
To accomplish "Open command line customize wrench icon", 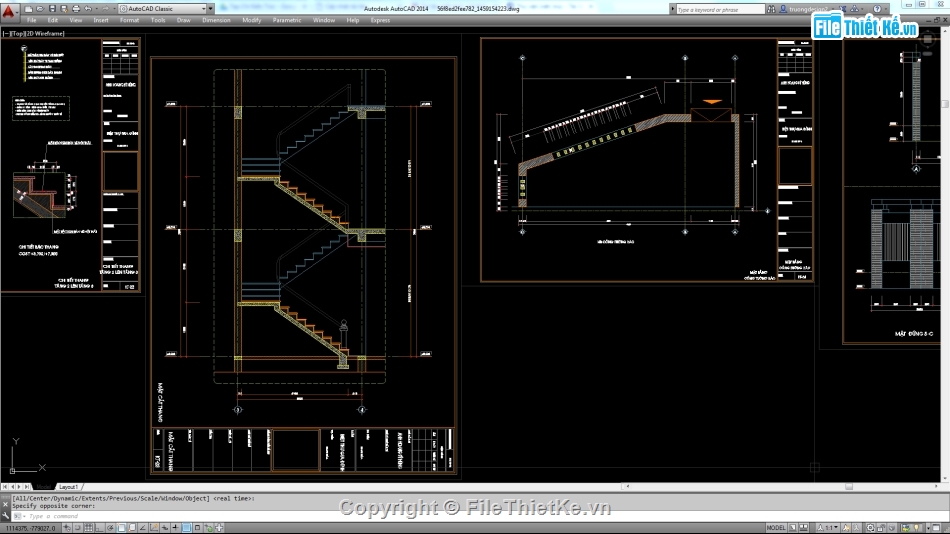I will point(5,515).
